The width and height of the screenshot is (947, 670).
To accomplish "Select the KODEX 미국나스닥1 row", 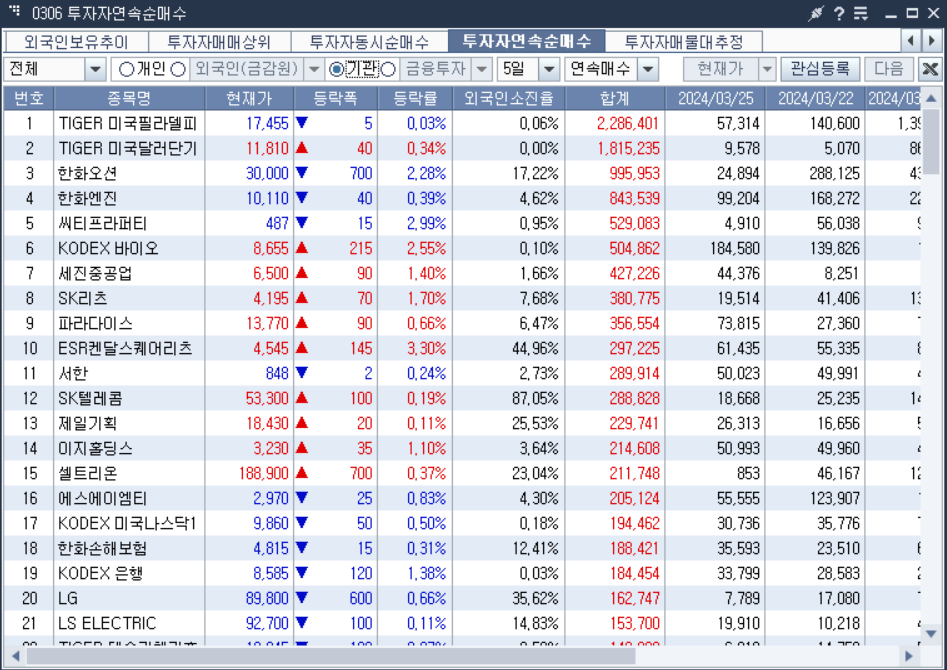I will [x=462, y=523].
